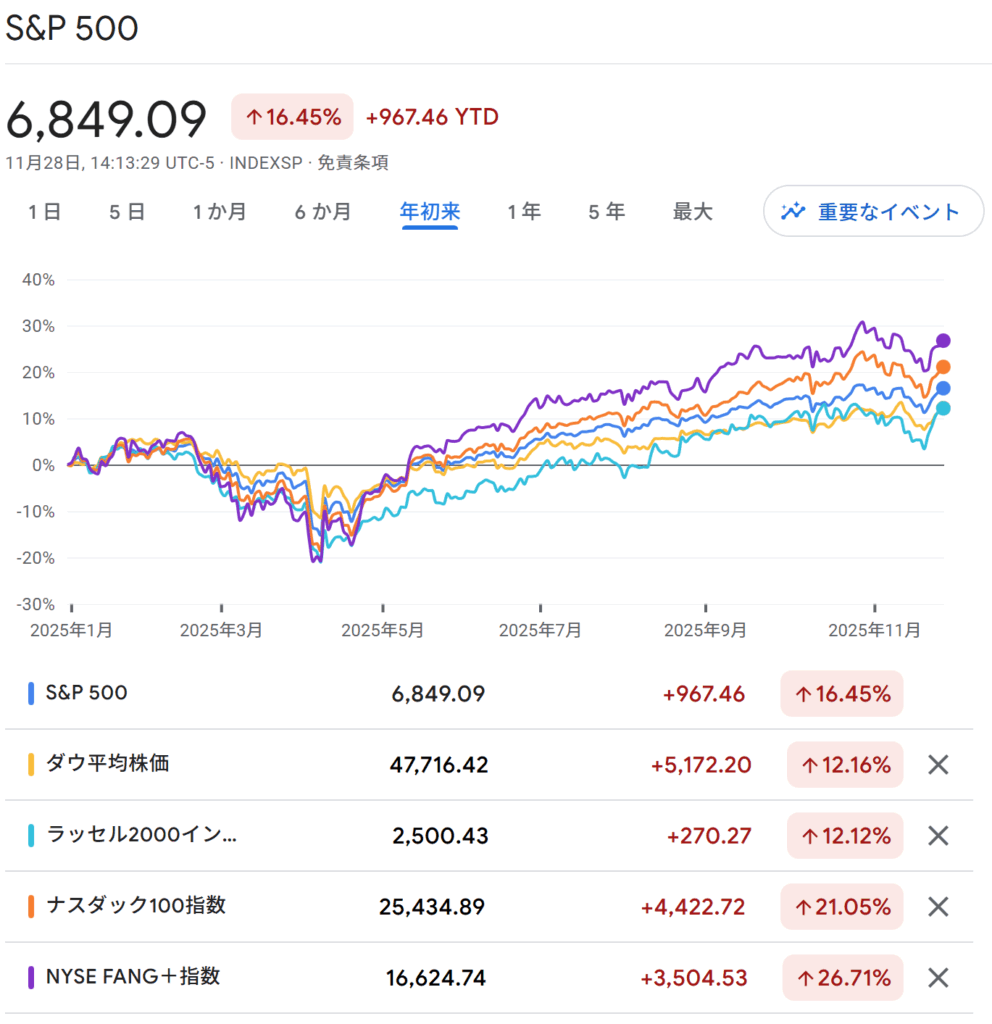The image size is (992, 1024).
Task: Open the 最大 time range
Action: tap(692, 212)
